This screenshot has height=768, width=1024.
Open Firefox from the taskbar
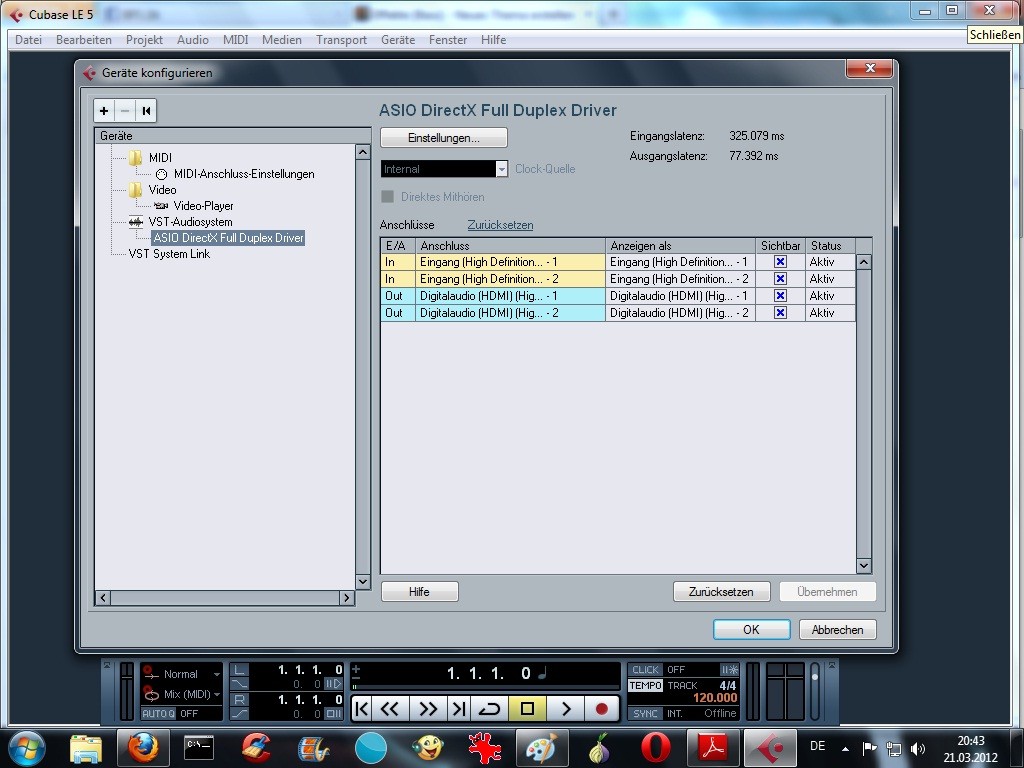coord(142,747)
